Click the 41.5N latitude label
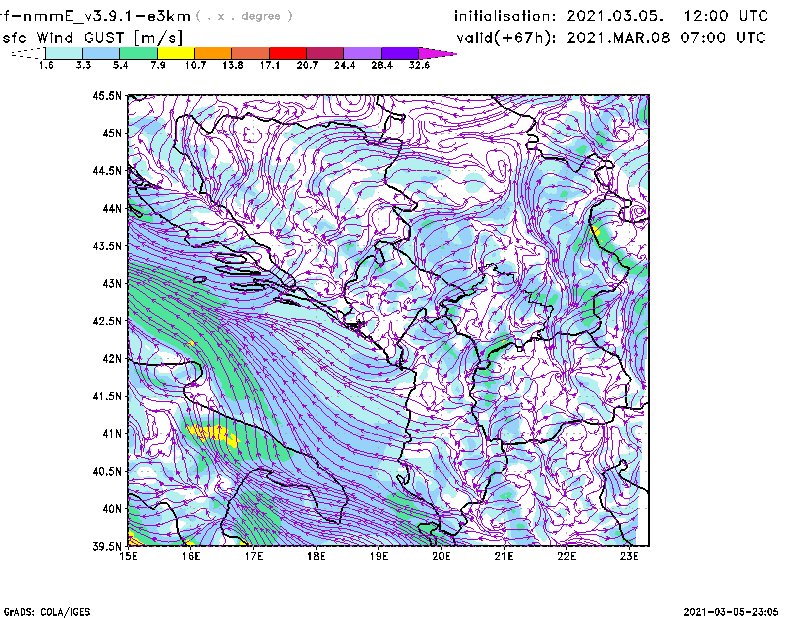The height and width of the screenshot is (618, 800). click(x=107, y=396)
